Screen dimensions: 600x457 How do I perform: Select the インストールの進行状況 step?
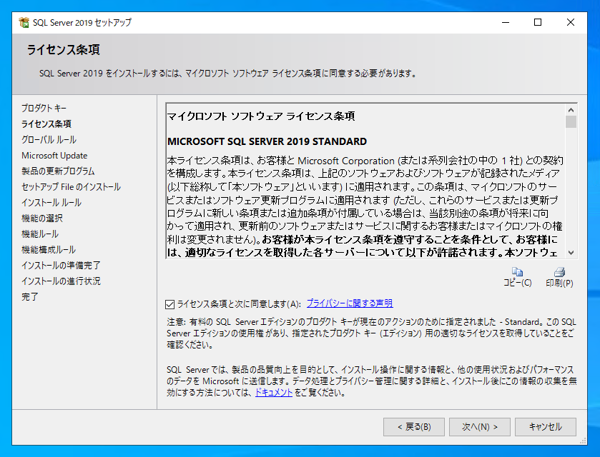[x=61, y=281]
